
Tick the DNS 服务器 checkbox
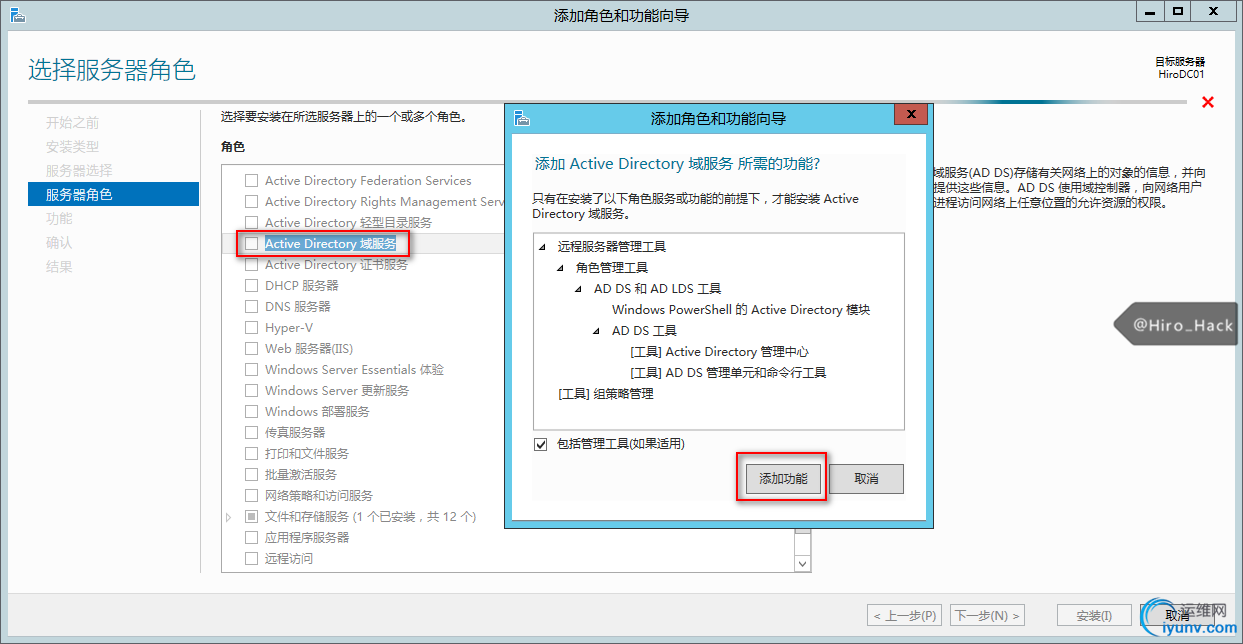(252, 307)
